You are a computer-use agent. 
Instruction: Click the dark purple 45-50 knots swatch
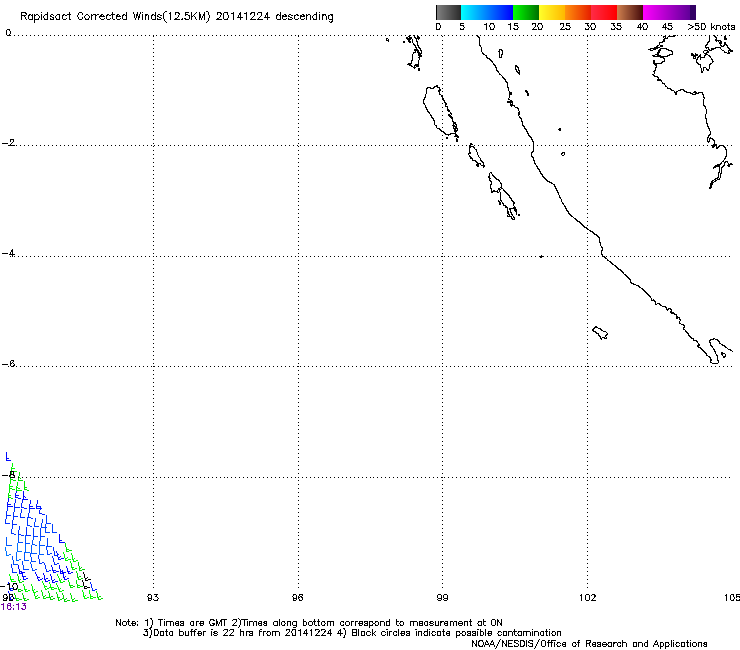tap(682, 12)
